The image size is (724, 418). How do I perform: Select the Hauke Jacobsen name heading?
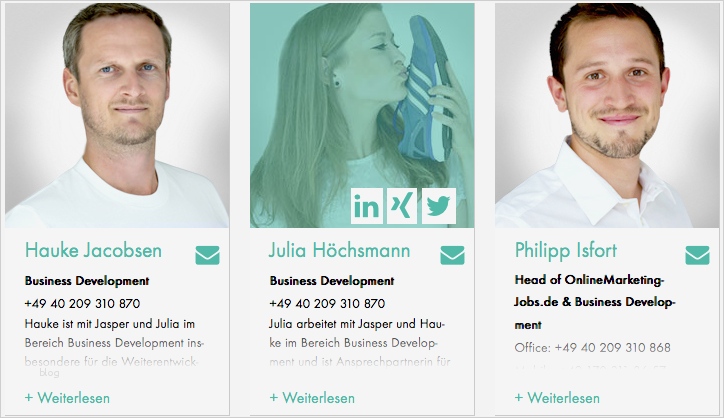pos(93,251)
